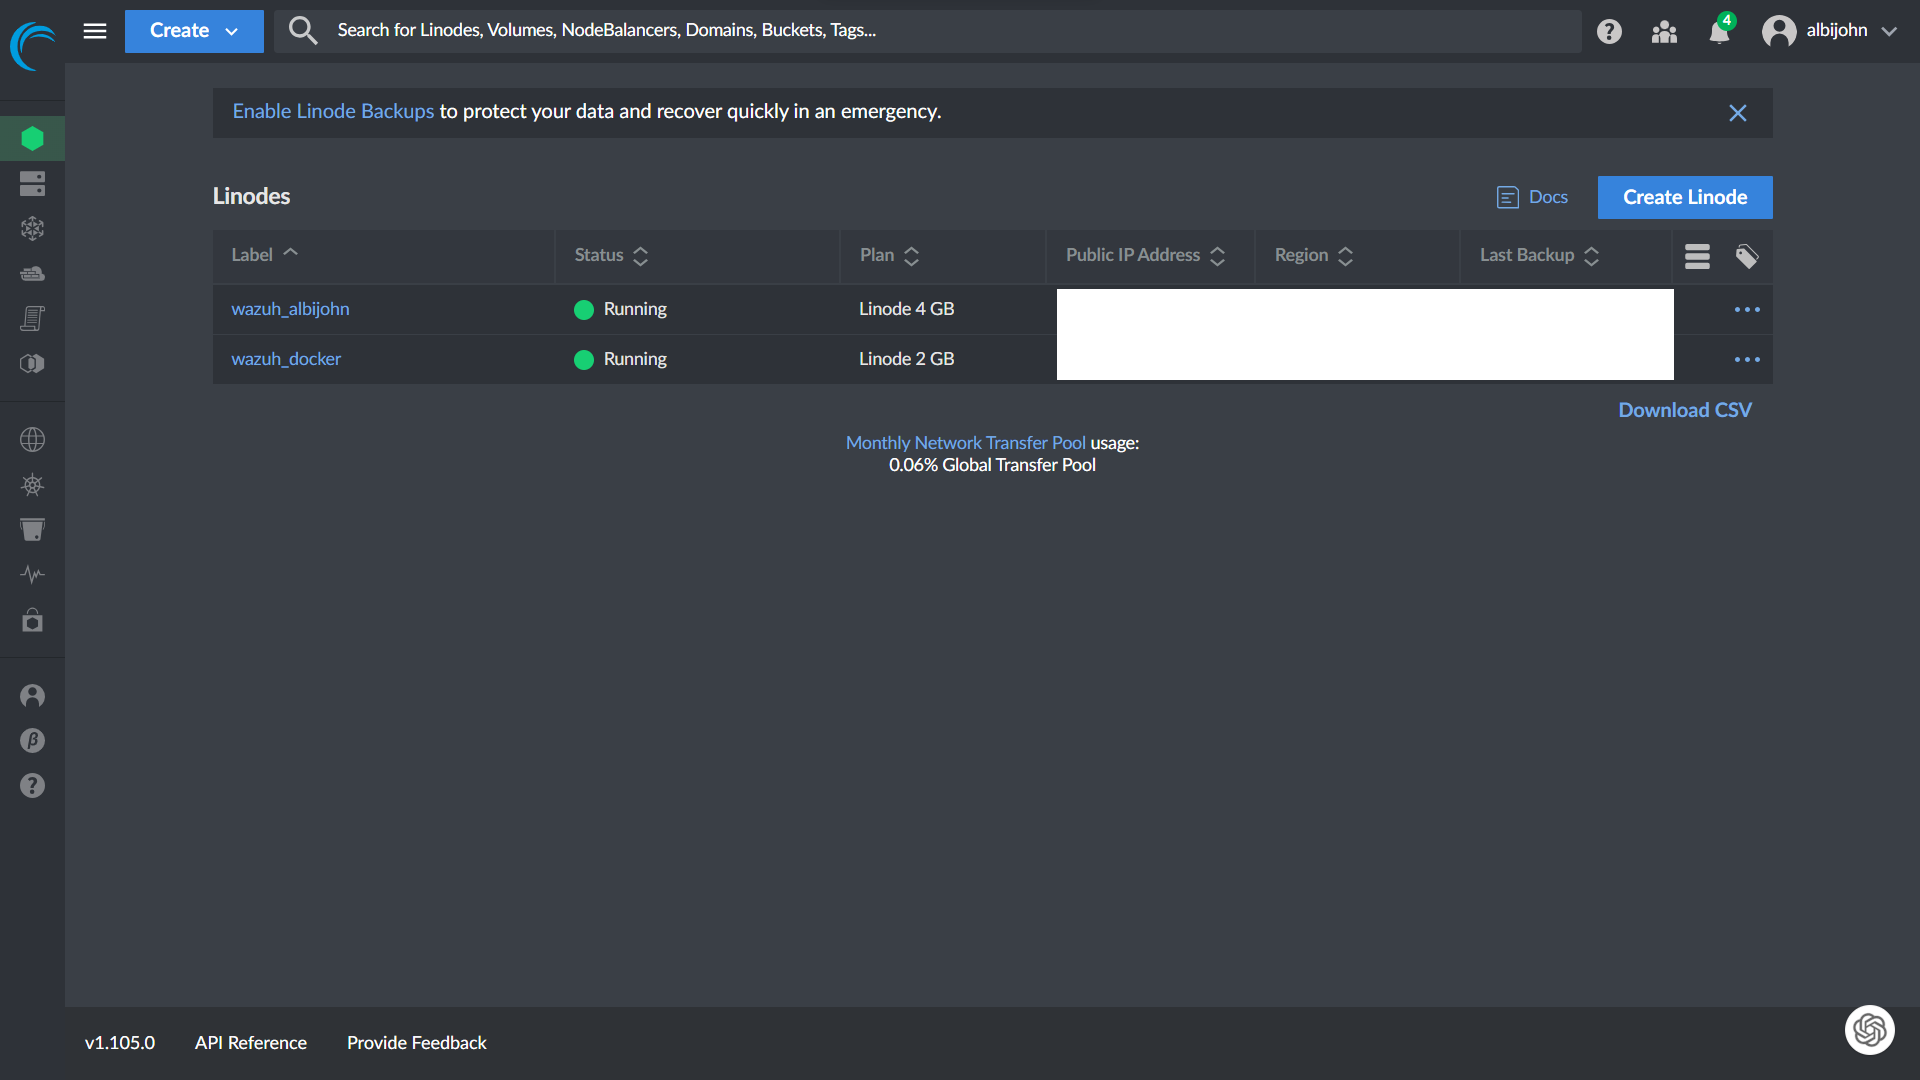Open action menu for wazuh_docker row
The height and width of the screenshot is (1080, 1920).
click(1747, 360)
